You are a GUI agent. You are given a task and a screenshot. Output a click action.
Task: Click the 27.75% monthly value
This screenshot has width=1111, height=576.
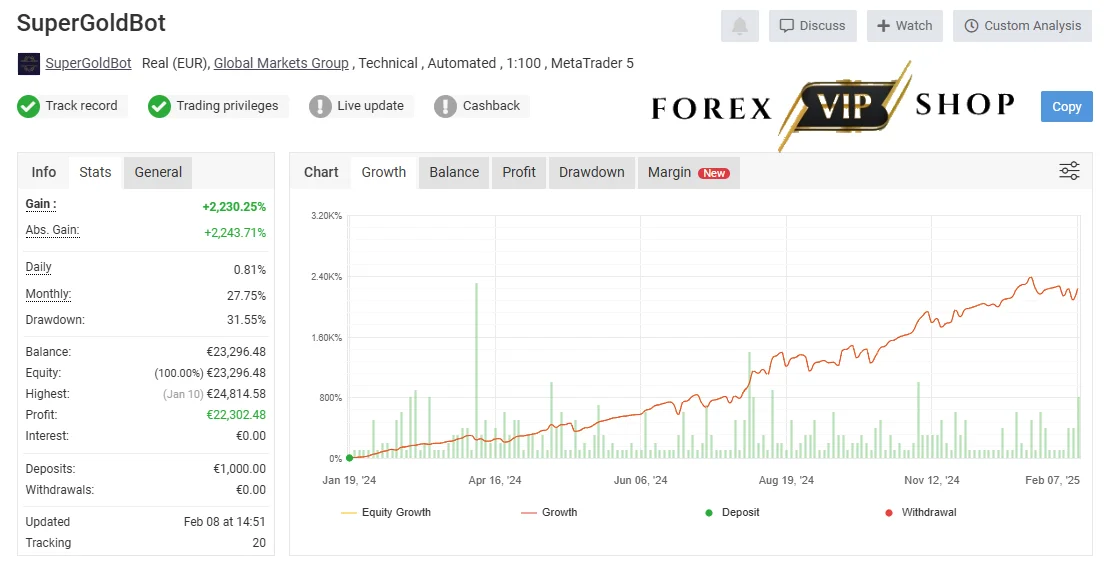tap(247, 295)
